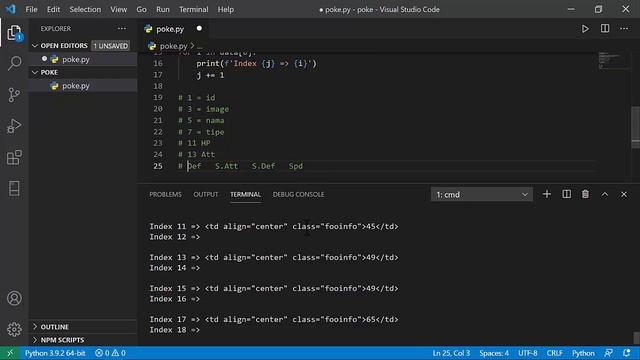Select the Terminal panel tab
The height and width of the screenshot is (360, 640).
click(x=245, y=194)
